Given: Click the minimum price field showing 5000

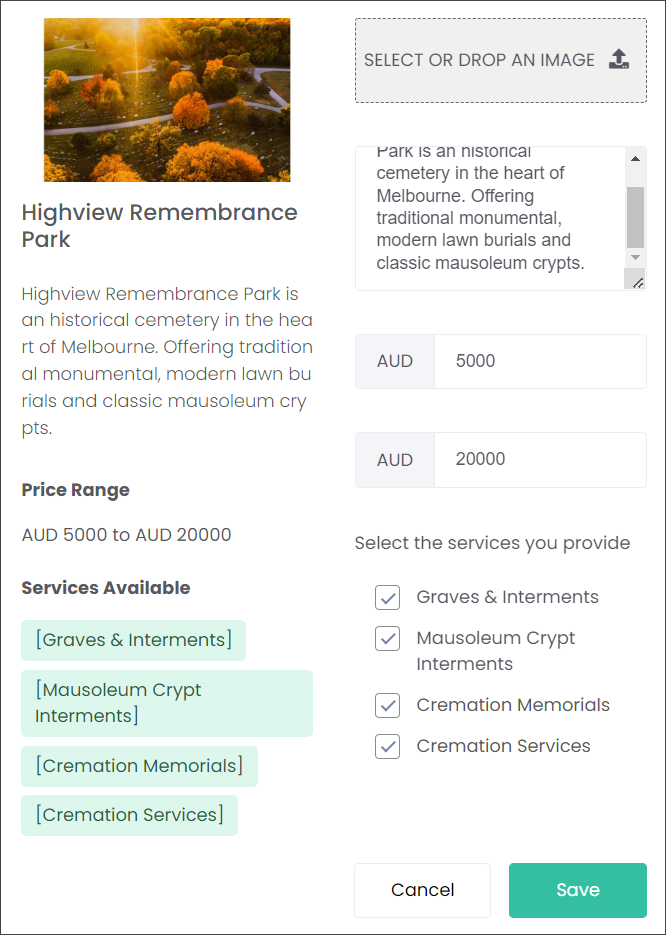Looking at the screenshot, I should pyautogui.click(x=540, y=361).
